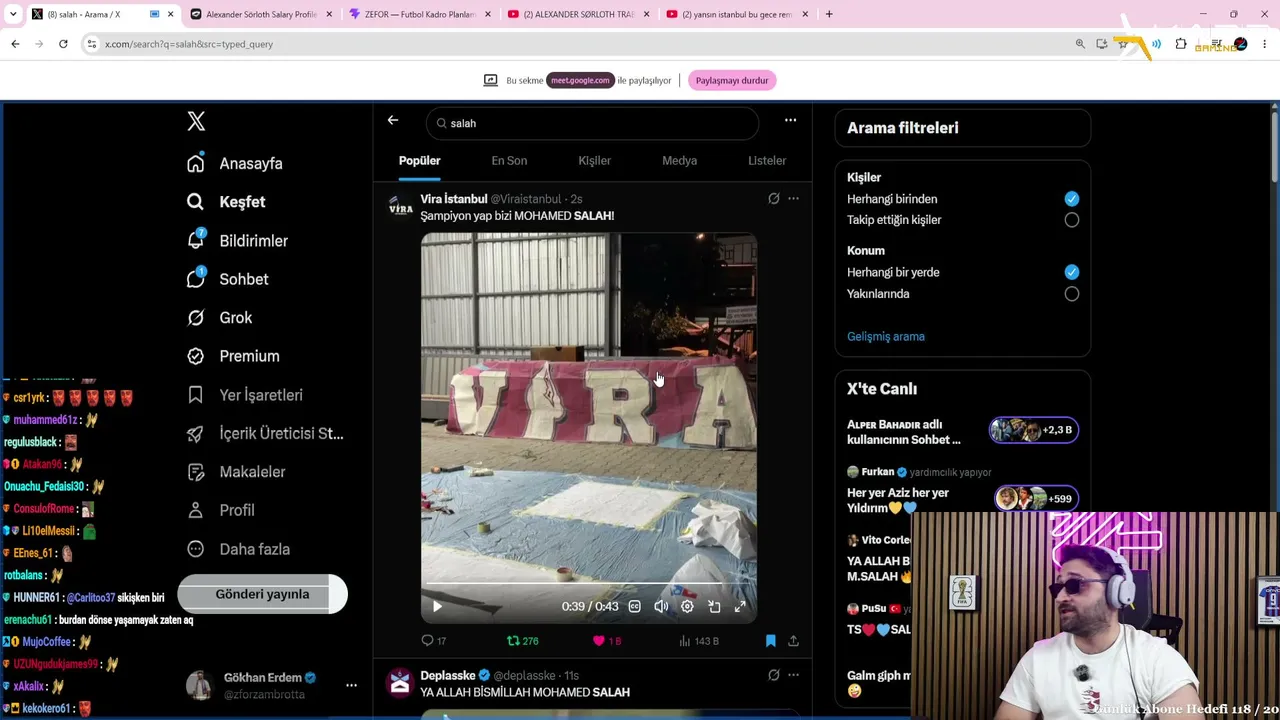Select 'Yakınlarında' location filter
The width and height of the screenshot is (1280, 720).
point(1071,294)
